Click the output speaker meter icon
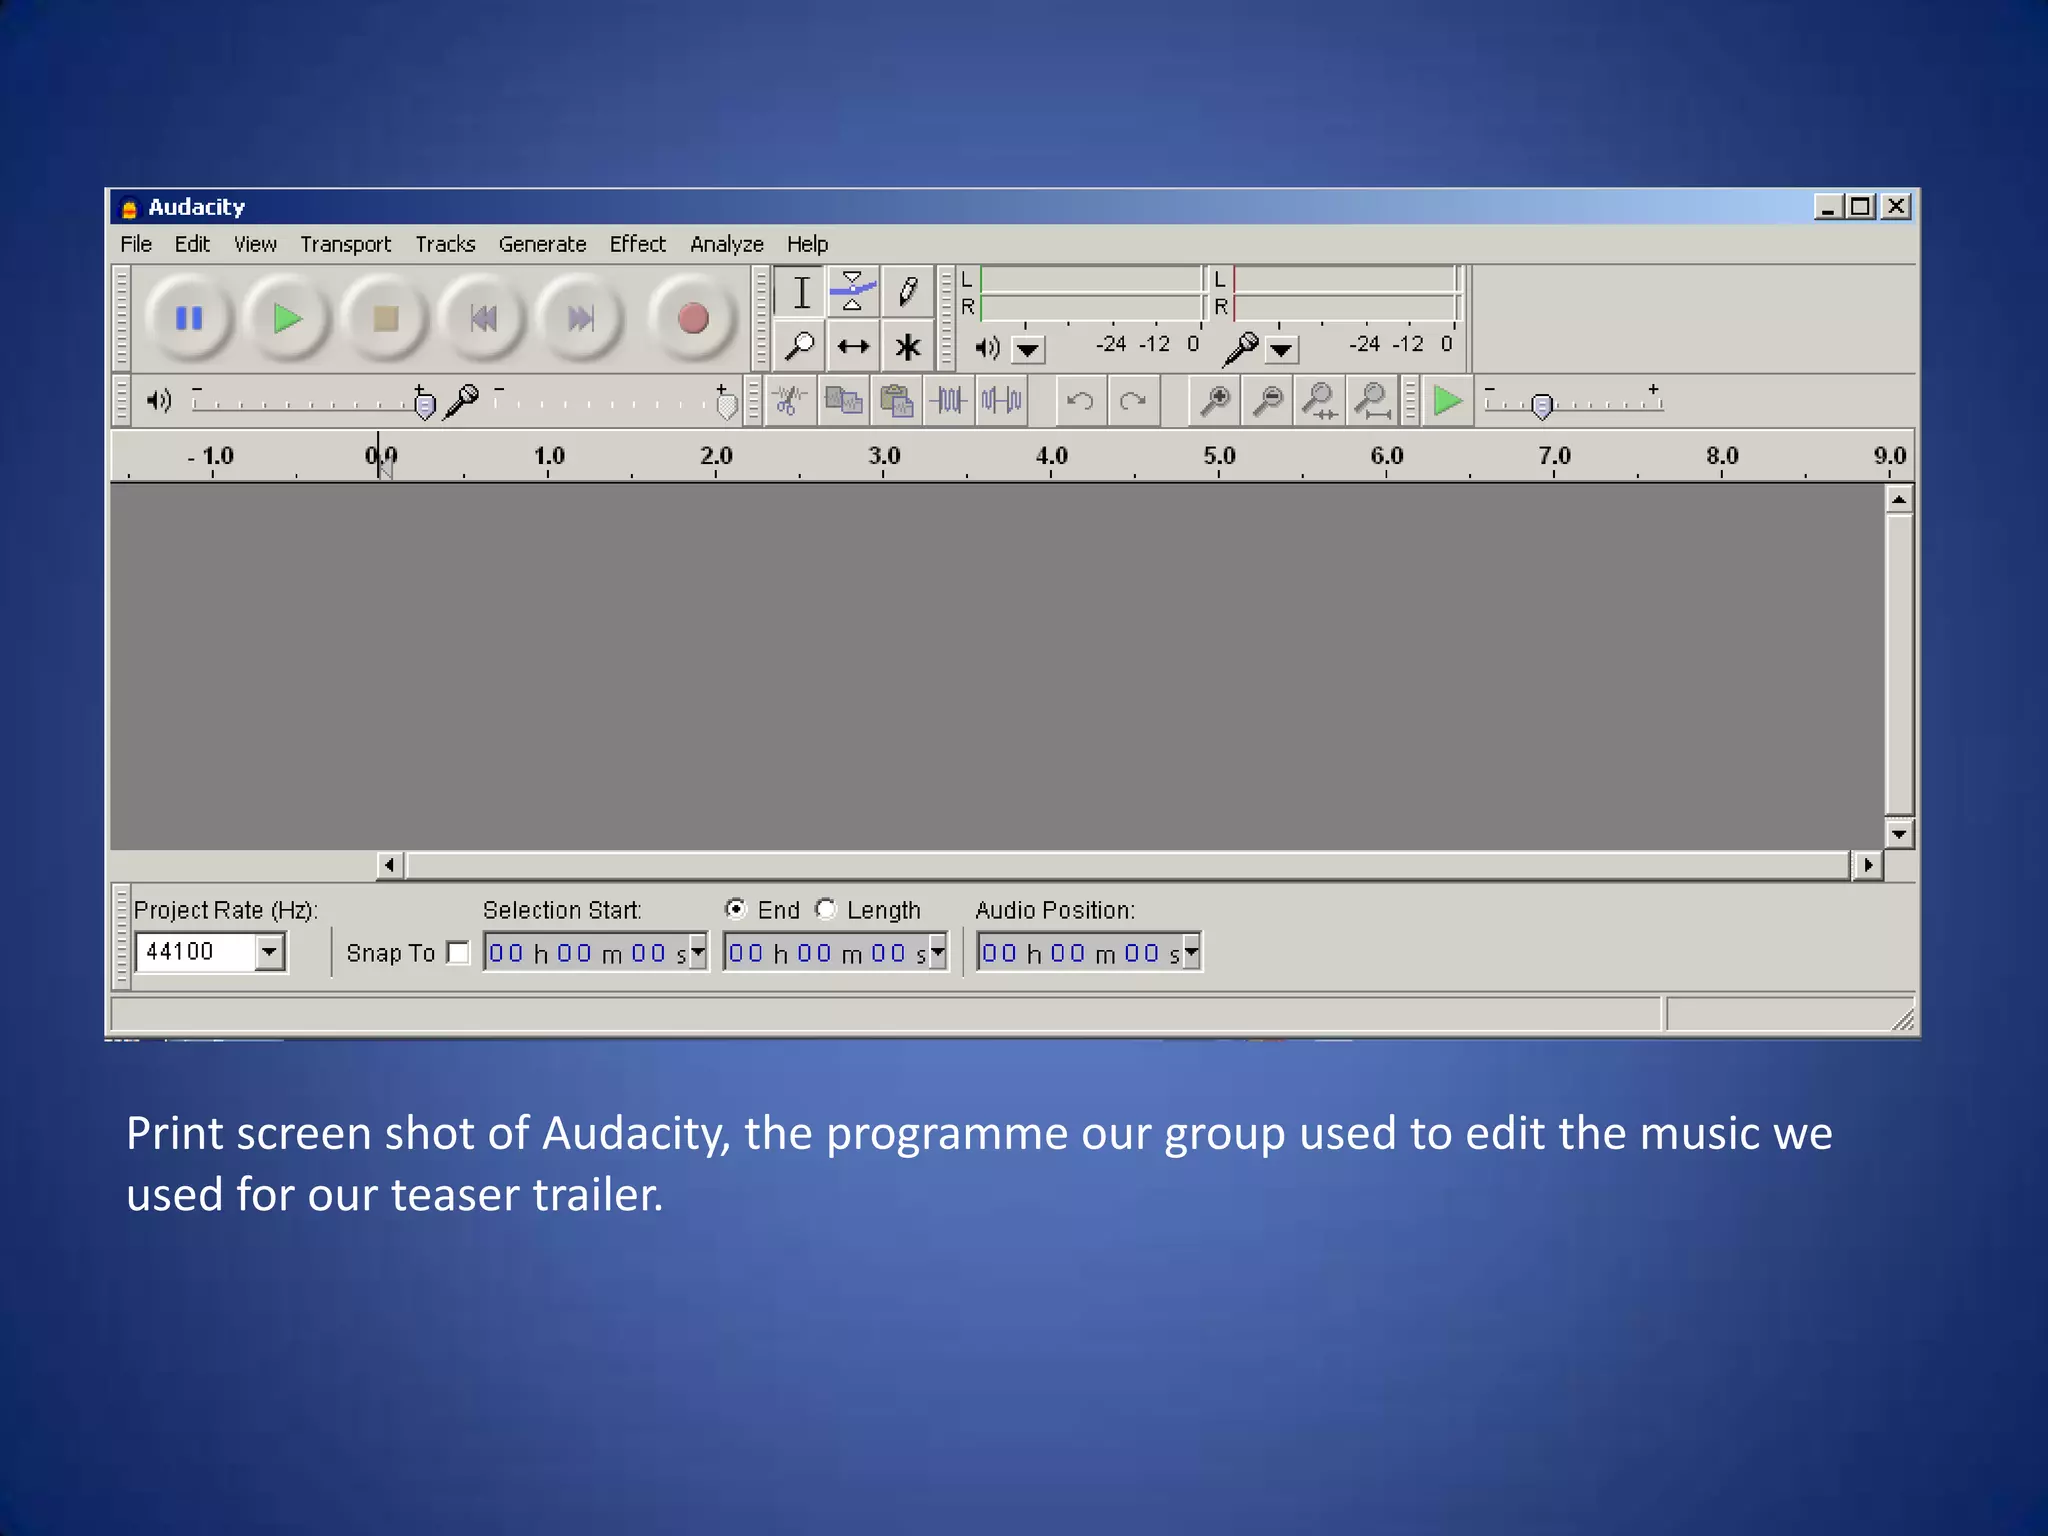 988,347
